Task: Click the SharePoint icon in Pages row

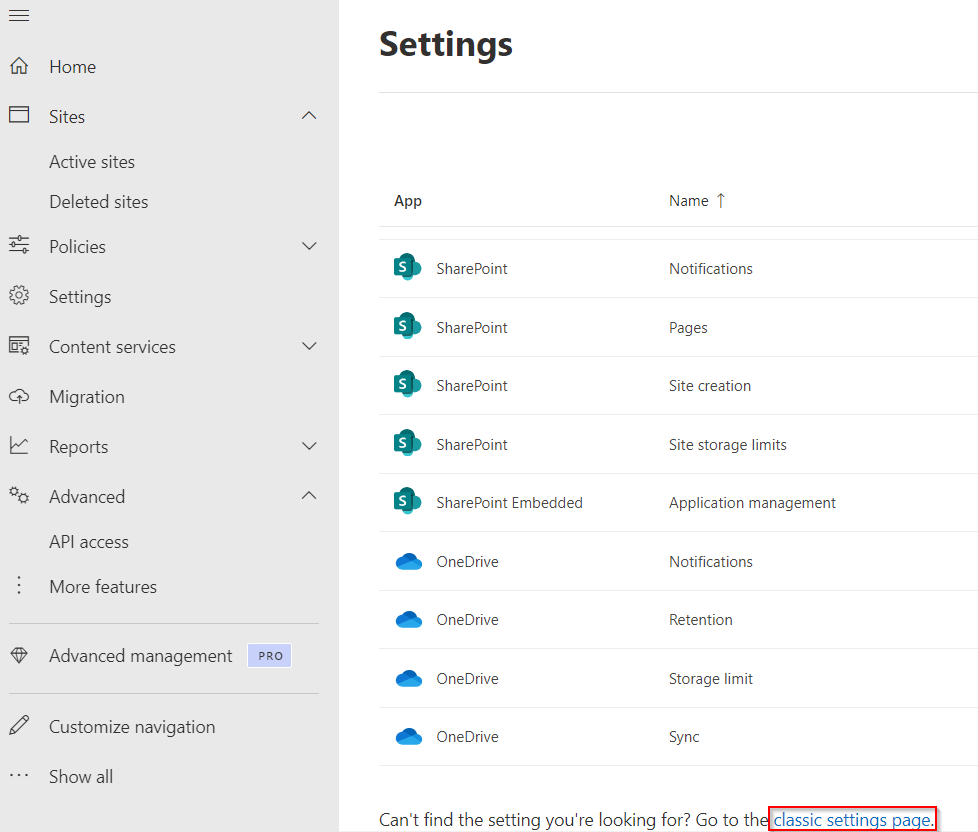Action: (x=407, y=327)
